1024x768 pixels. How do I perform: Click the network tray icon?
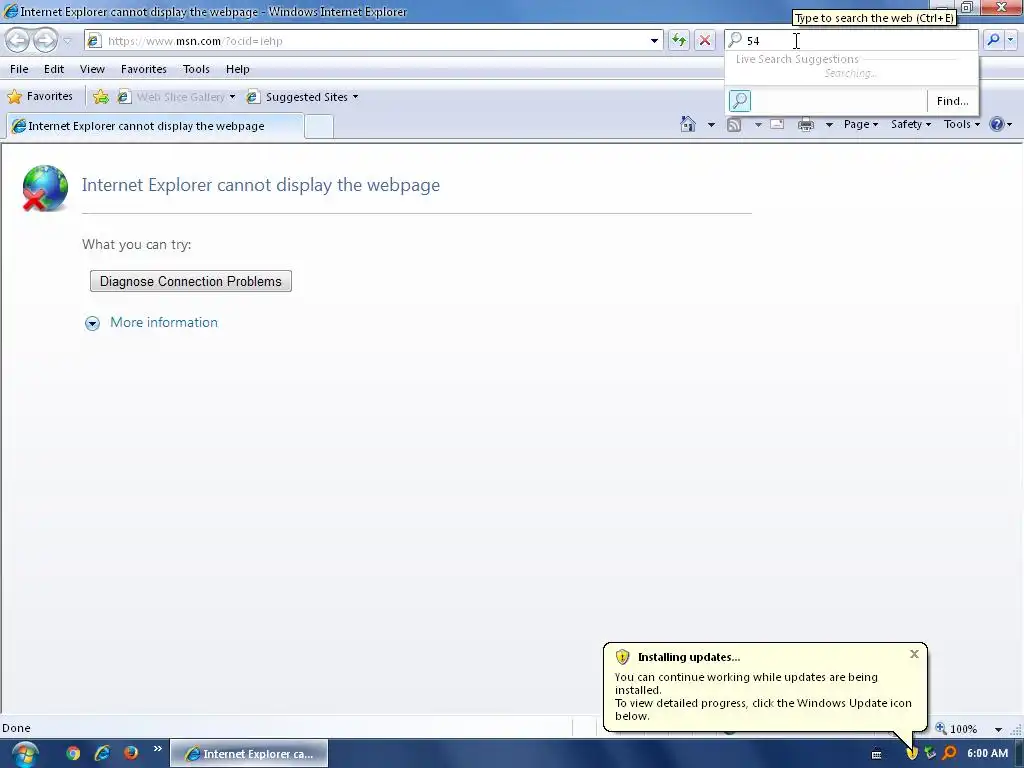point(930,754)
